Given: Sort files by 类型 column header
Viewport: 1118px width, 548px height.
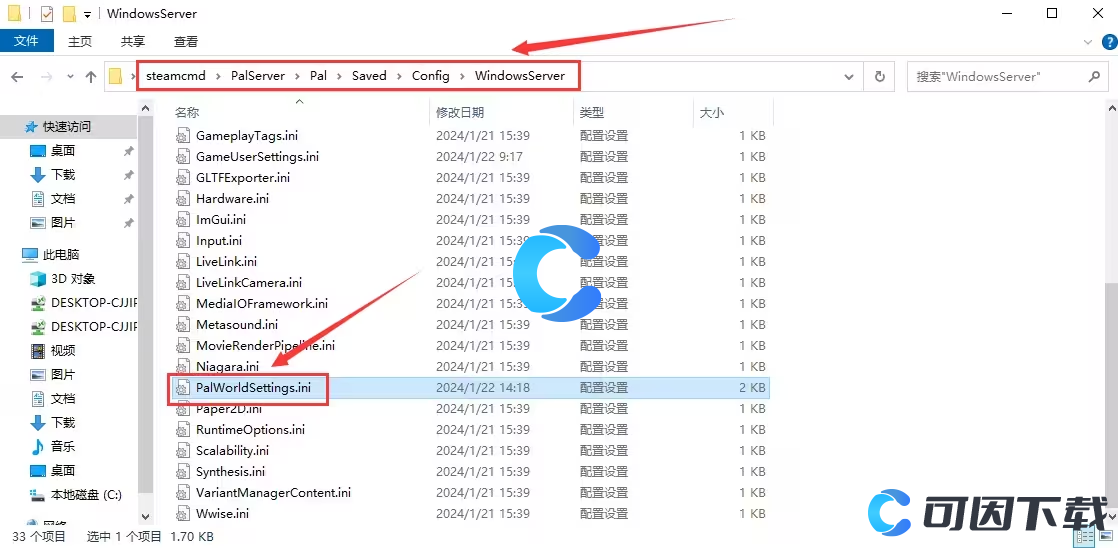Looking at the screenshot, I should pyautogui.click(x=592, y=113).
